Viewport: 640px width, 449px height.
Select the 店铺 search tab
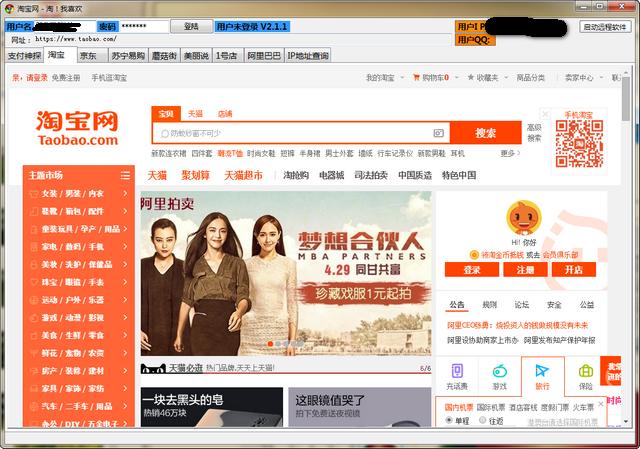pyautogui.click(x=224, y=114)
